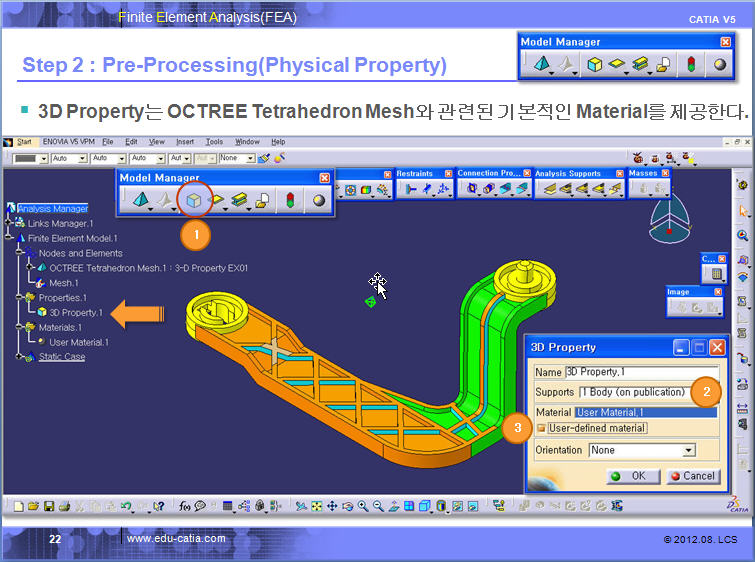
Task: Select 3D Property.1 in the tree
Action: [x=76, y=313]
